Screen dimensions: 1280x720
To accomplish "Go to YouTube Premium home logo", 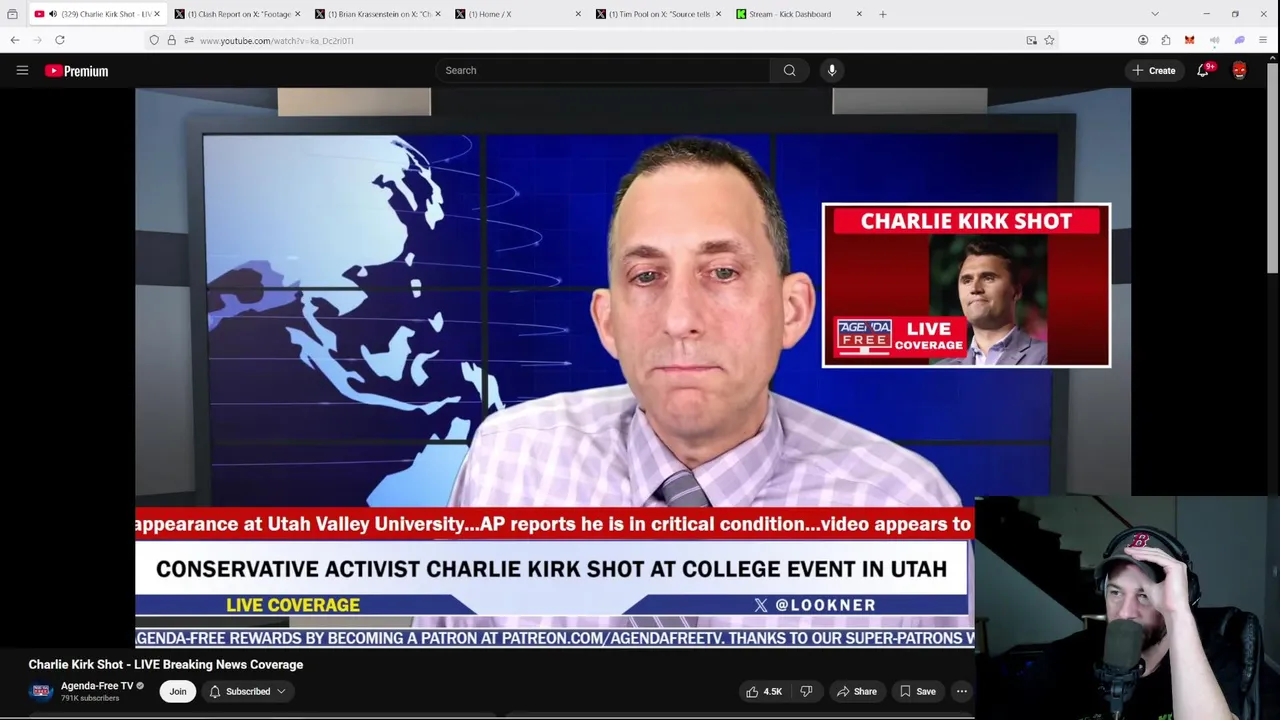I will tap(76, 71).
